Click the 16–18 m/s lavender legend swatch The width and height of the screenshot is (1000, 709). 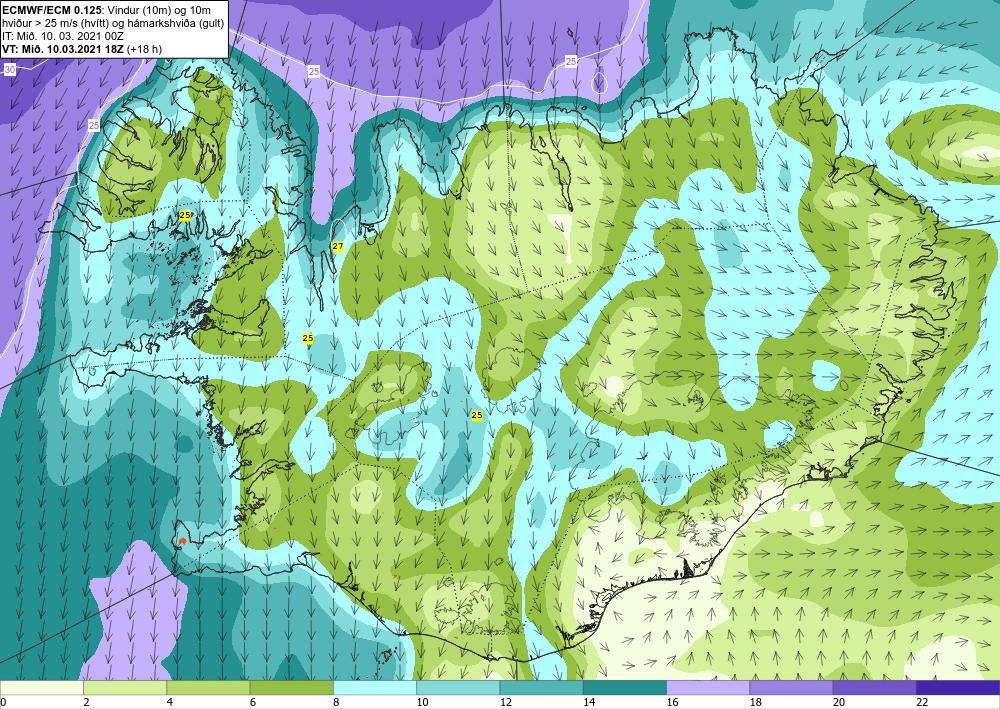[709, 688]
